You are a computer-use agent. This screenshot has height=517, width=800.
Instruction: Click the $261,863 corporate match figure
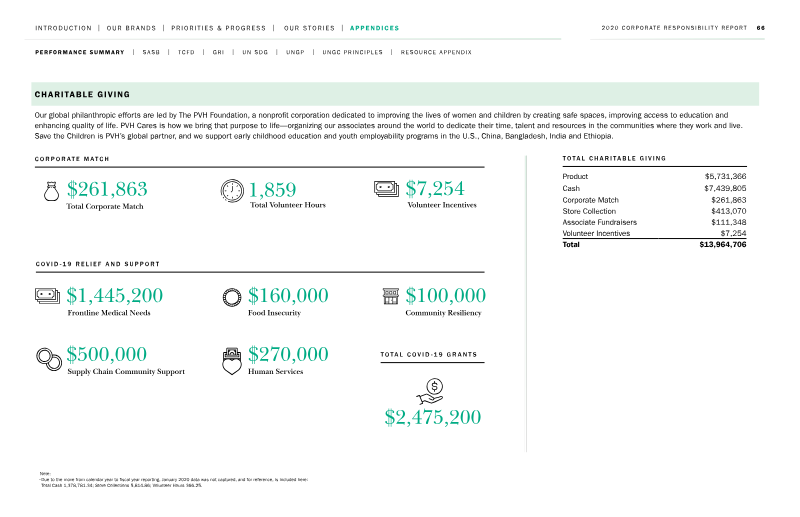point(107,189)
